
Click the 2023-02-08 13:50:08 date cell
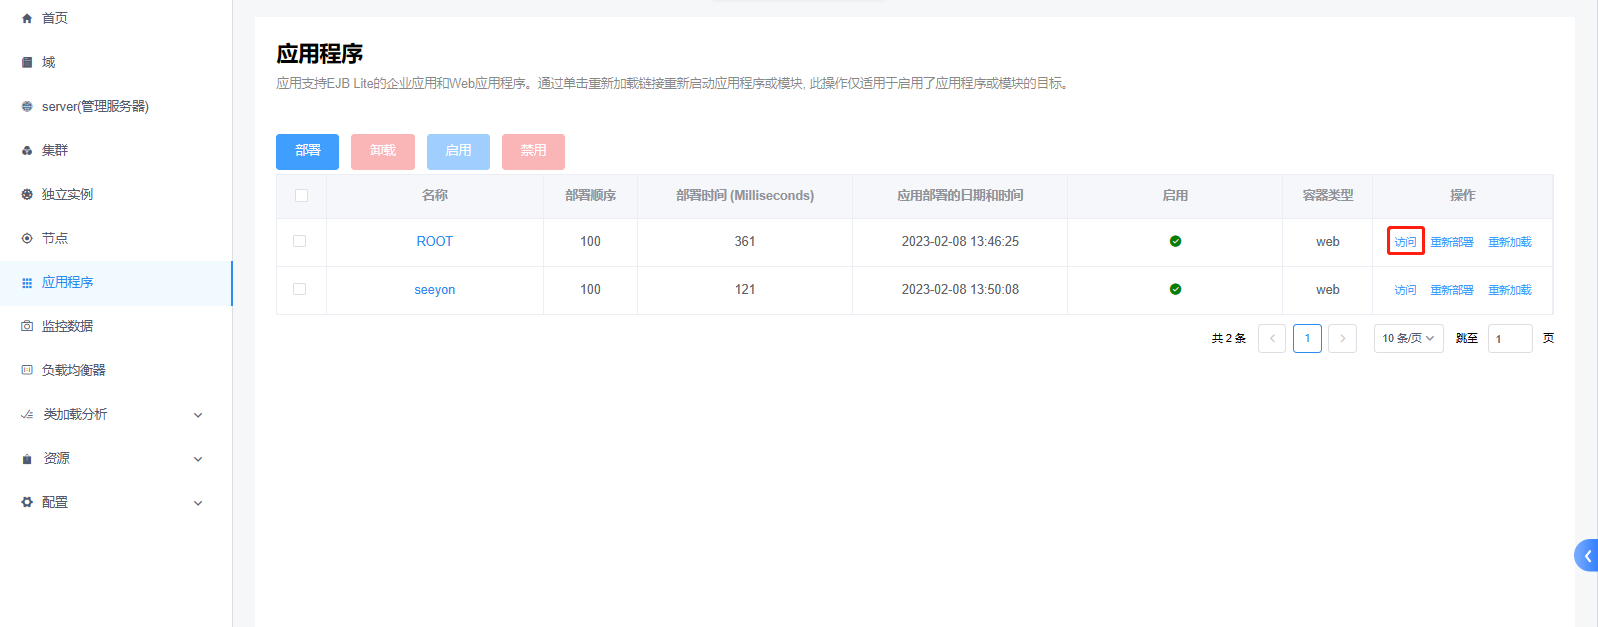click(x=960, y=289)
